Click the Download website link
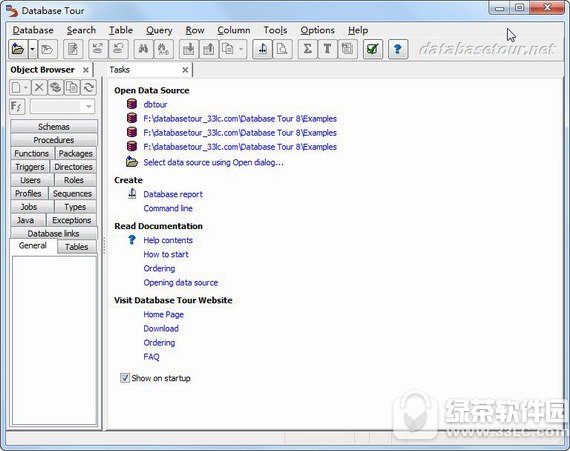The image size is (570, 451). click(161, 329)
